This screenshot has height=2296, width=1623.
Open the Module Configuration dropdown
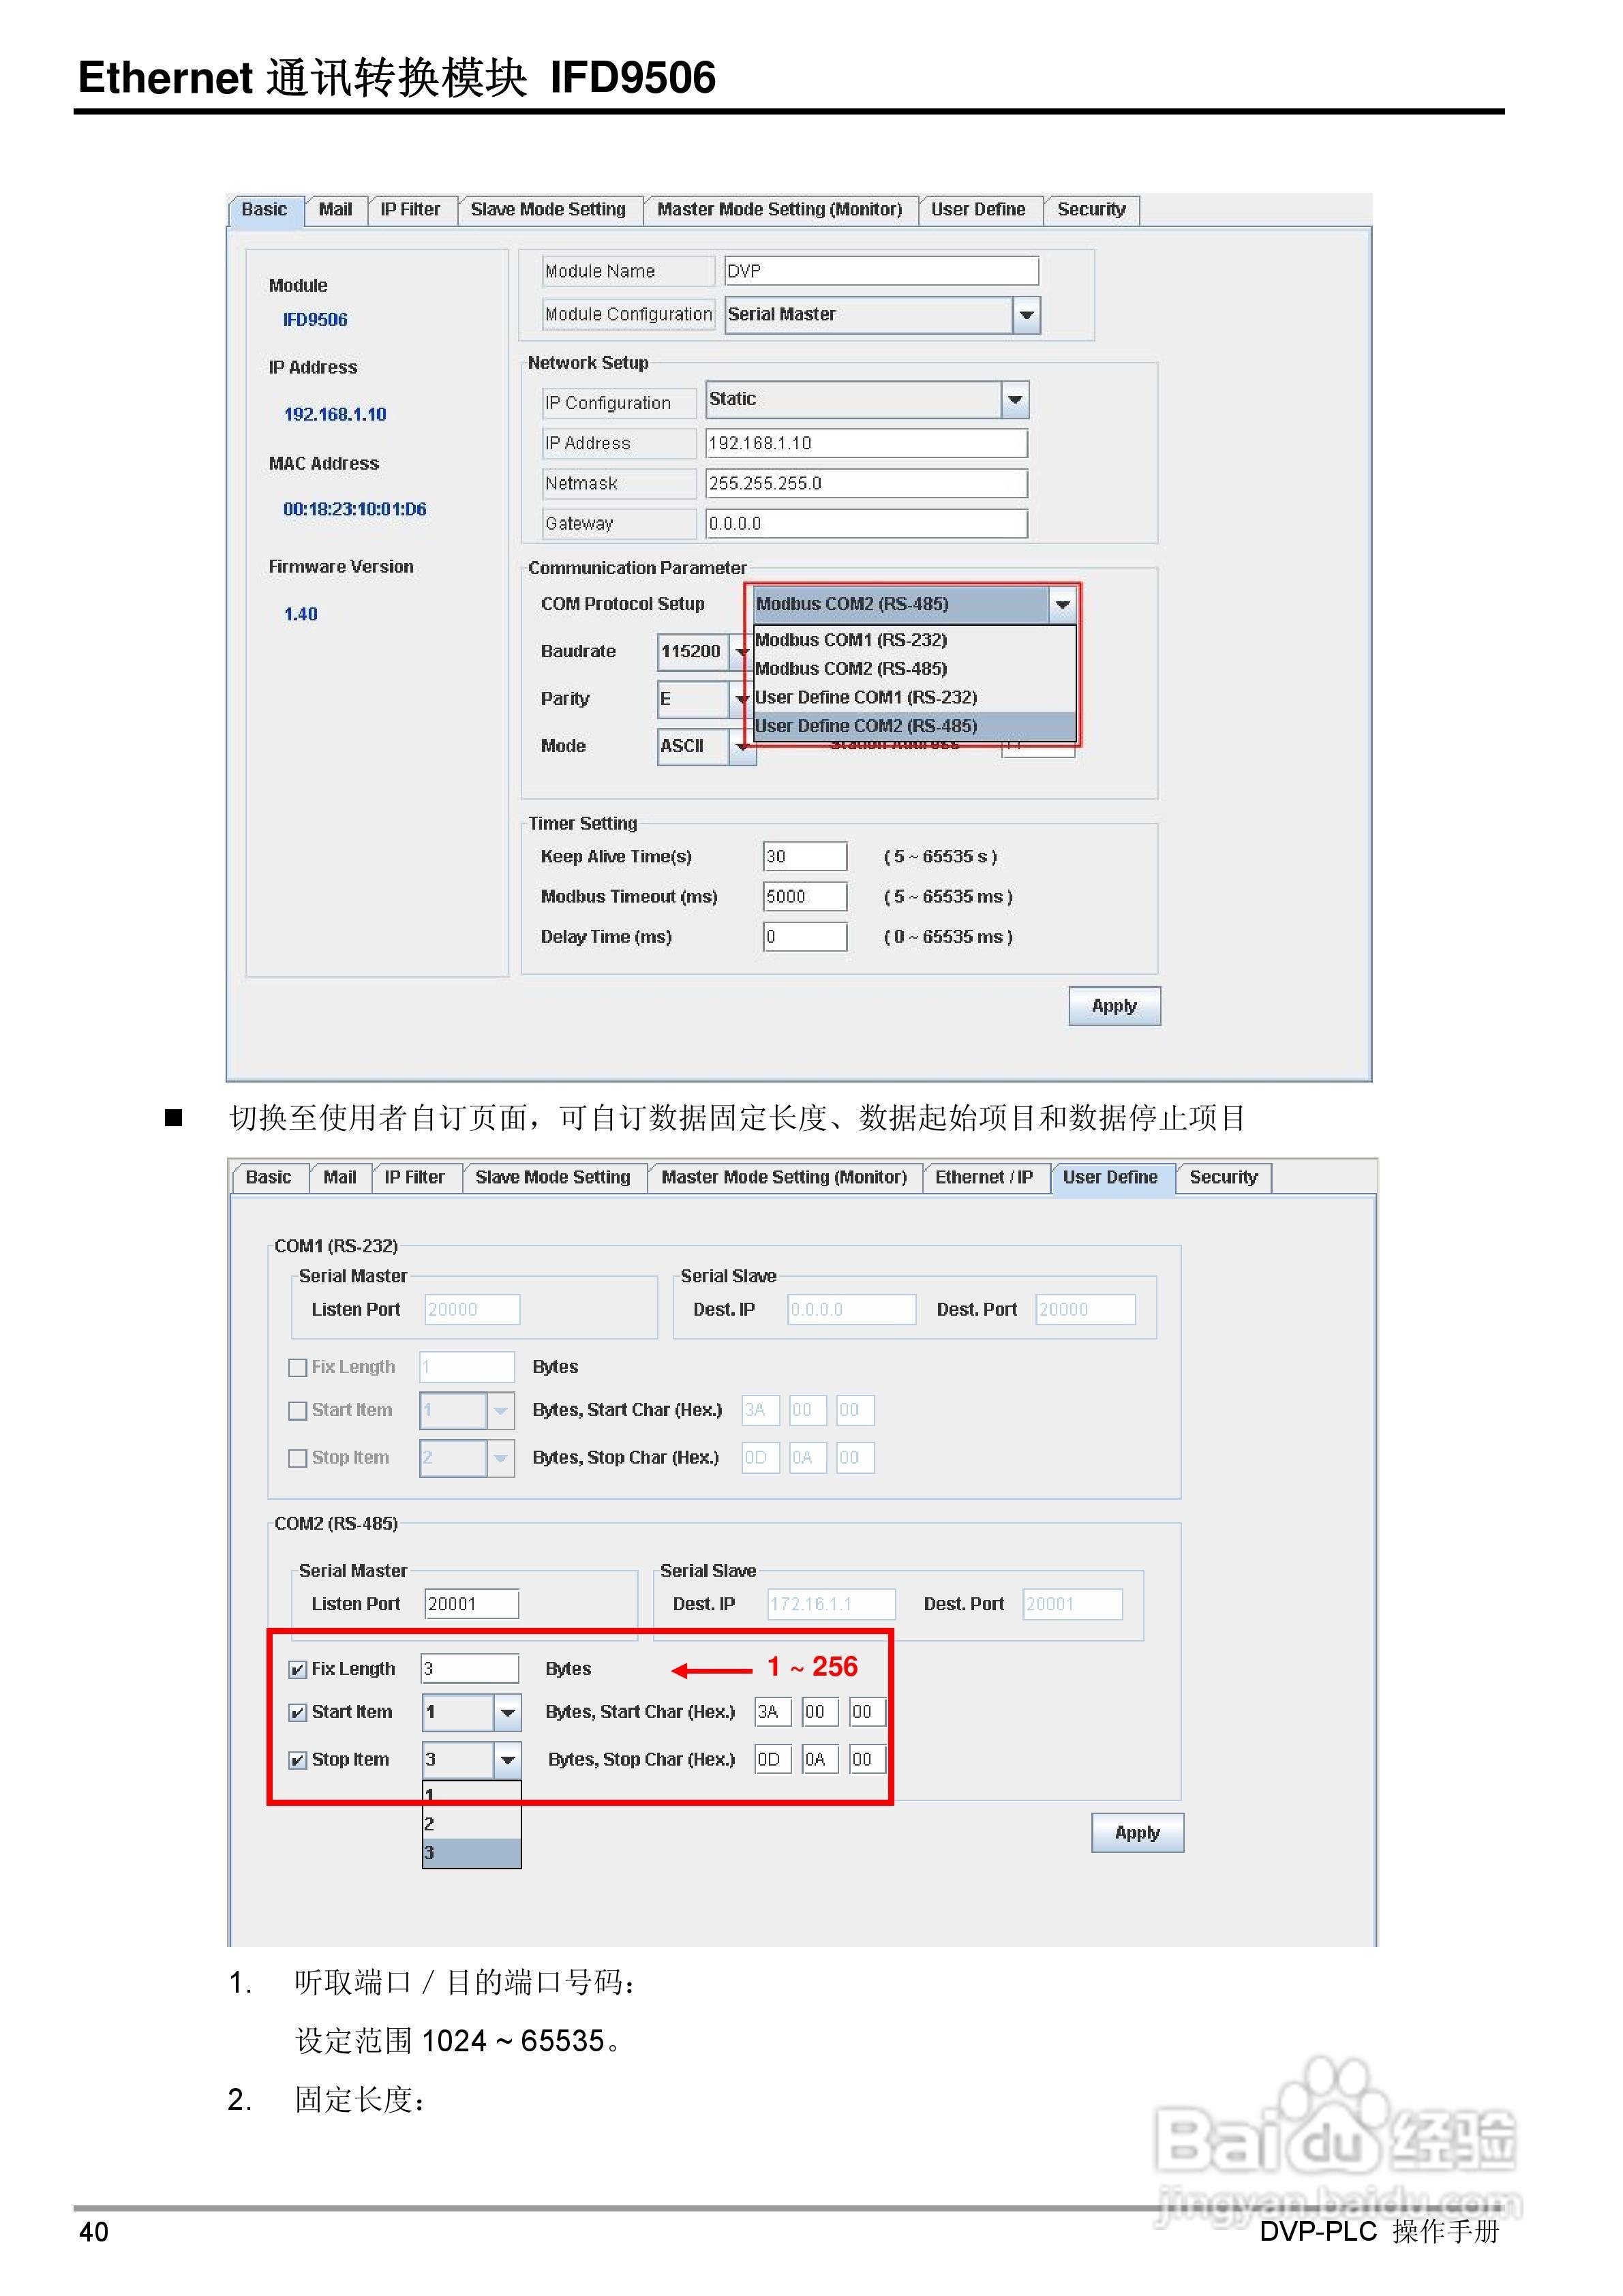click(x=1028, y=314)
